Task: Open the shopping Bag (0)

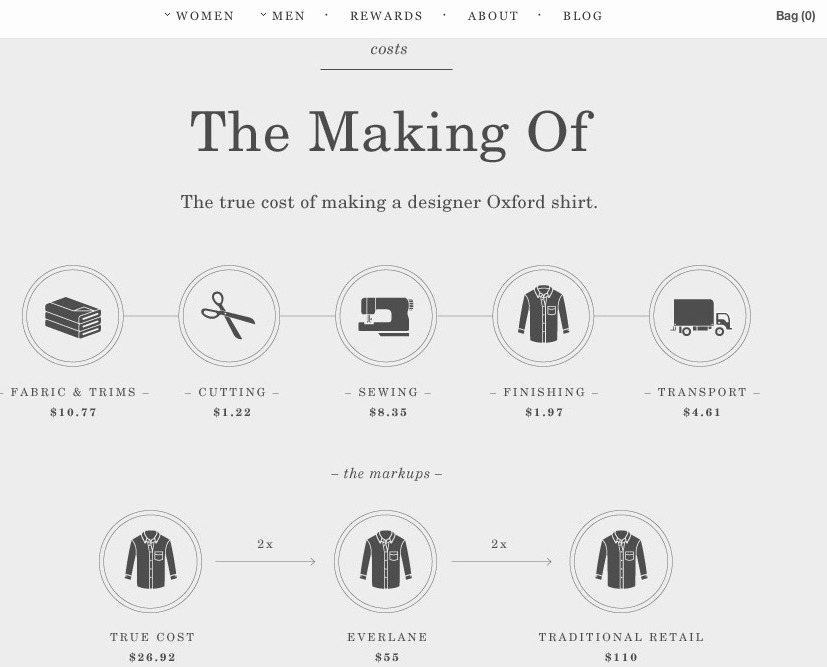Action: (795, 16)
